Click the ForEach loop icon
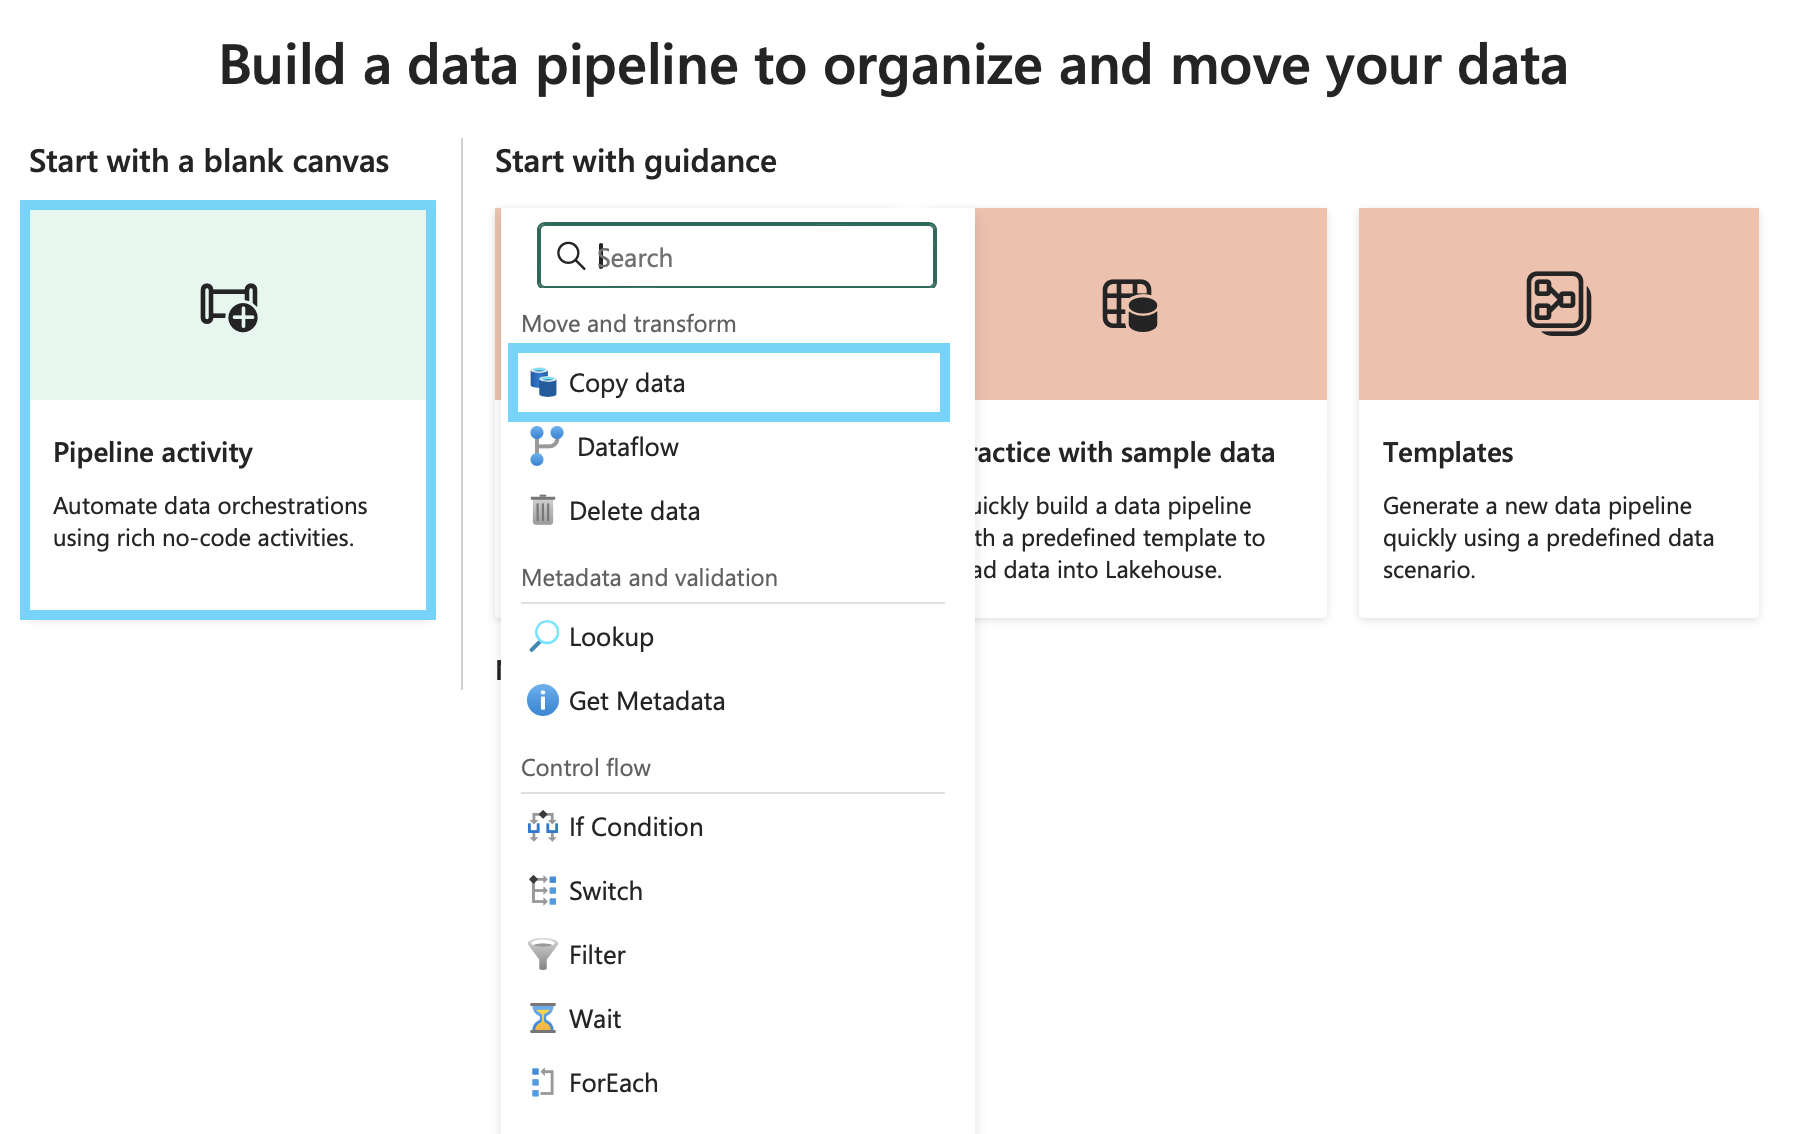The width and height of the screenshot is (1814, 1134). click(x=543, y=1082)
